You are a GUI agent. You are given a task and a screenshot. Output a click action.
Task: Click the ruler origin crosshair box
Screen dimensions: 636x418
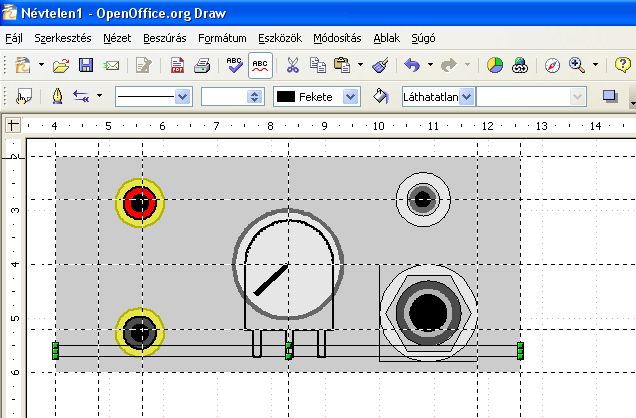click(13, 125)
